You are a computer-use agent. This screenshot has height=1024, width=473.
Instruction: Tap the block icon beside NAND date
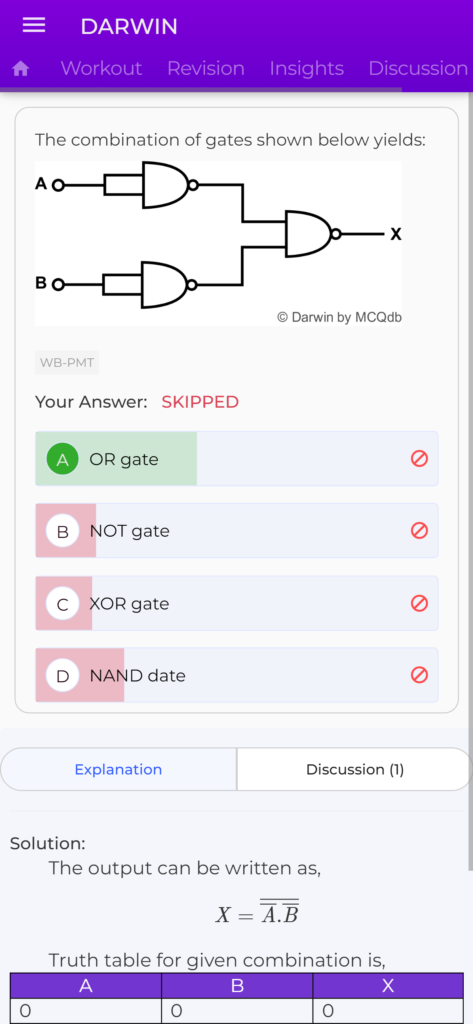coord(419,675)
